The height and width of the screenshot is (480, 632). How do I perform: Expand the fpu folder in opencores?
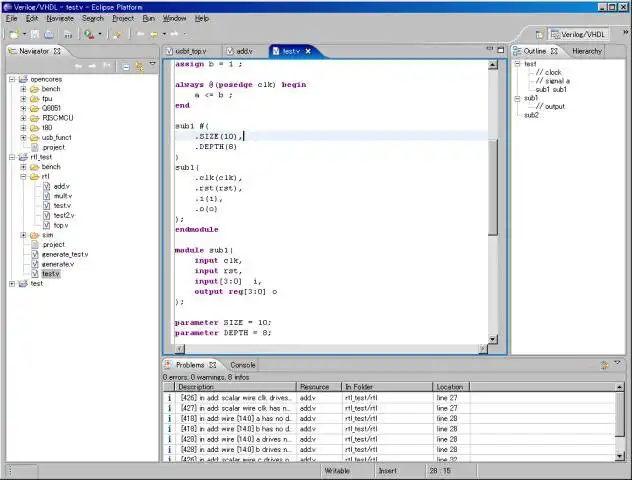pyautogui.click(x=23, y=99)
